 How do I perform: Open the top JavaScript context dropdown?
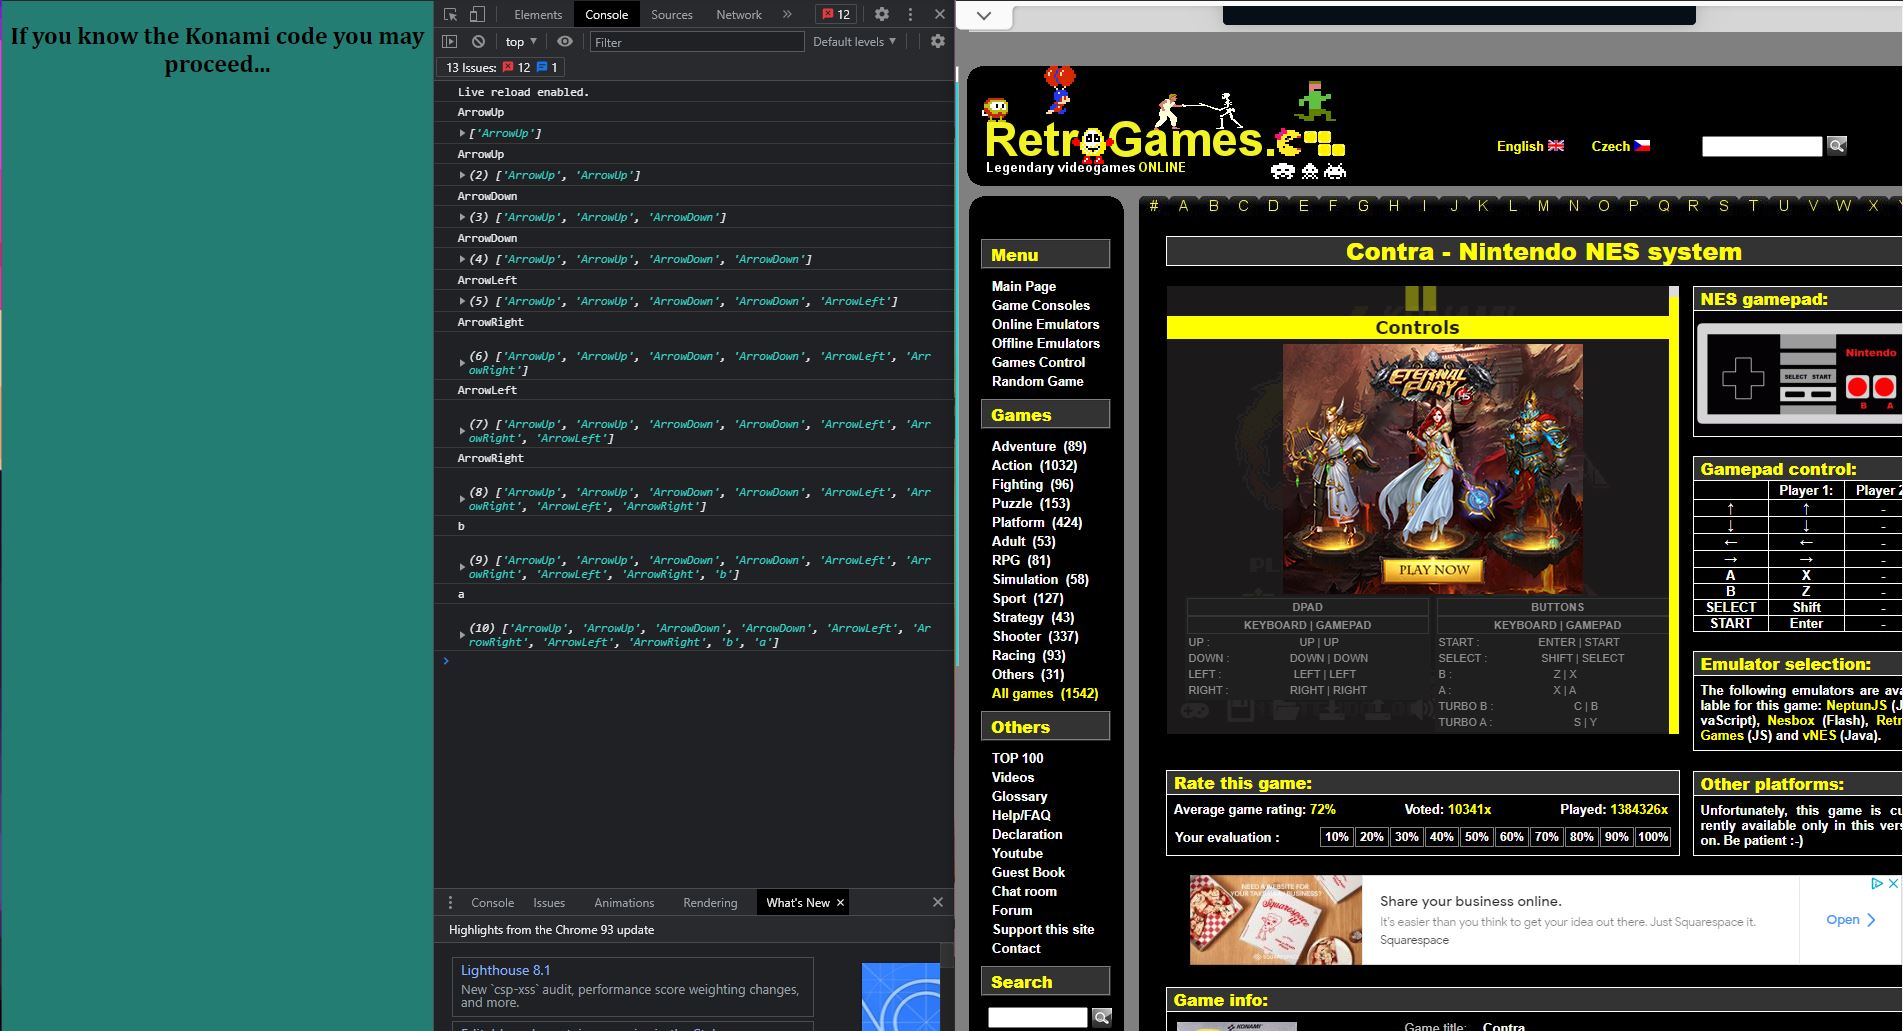point(521,41)
